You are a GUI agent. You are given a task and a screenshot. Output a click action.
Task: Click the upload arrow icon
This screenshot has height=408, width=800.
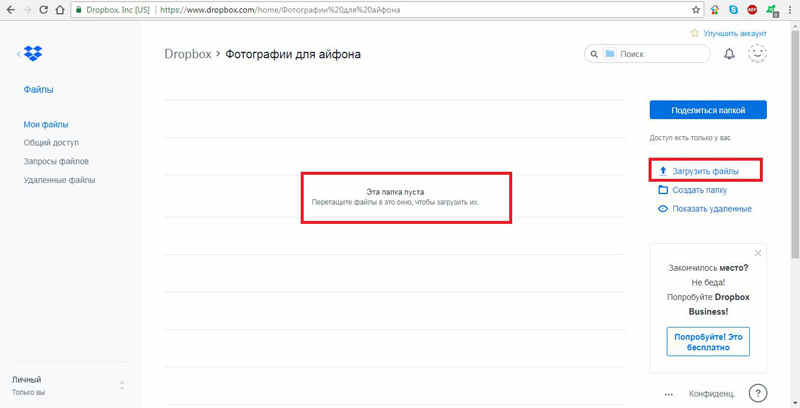663,171
